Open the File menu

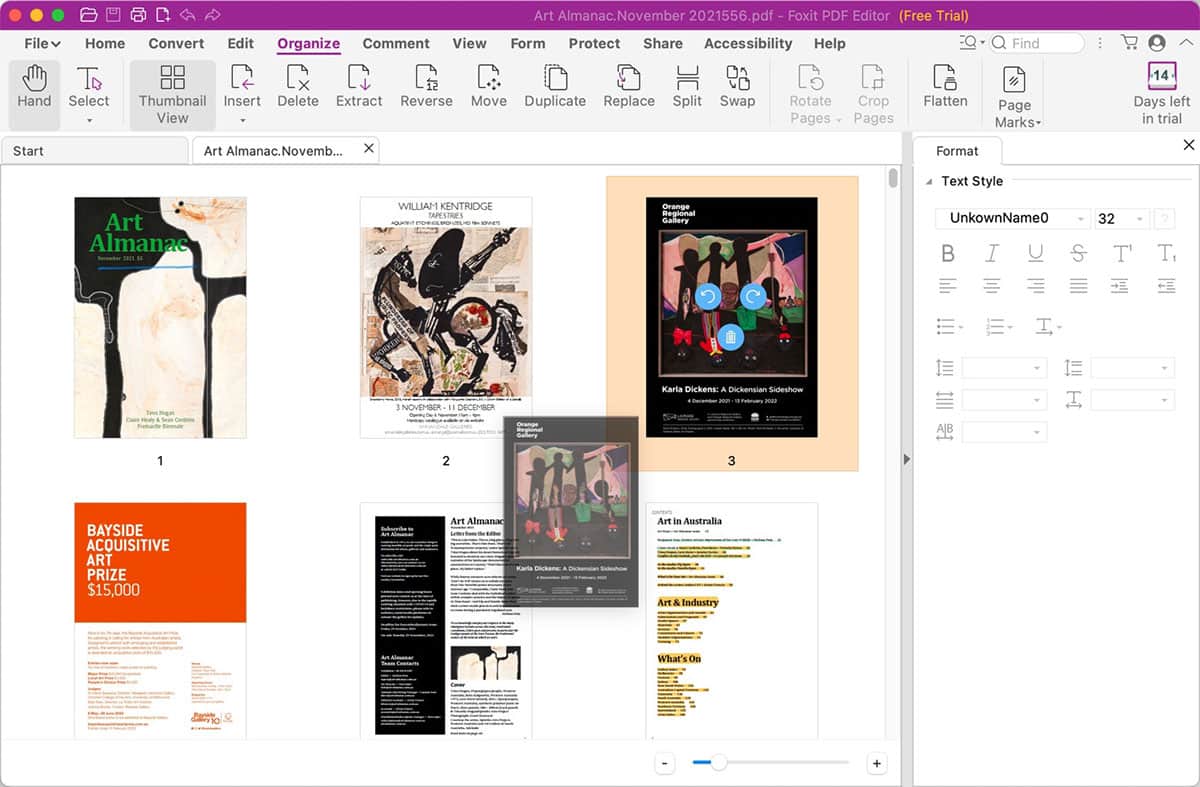coord(42,44)
